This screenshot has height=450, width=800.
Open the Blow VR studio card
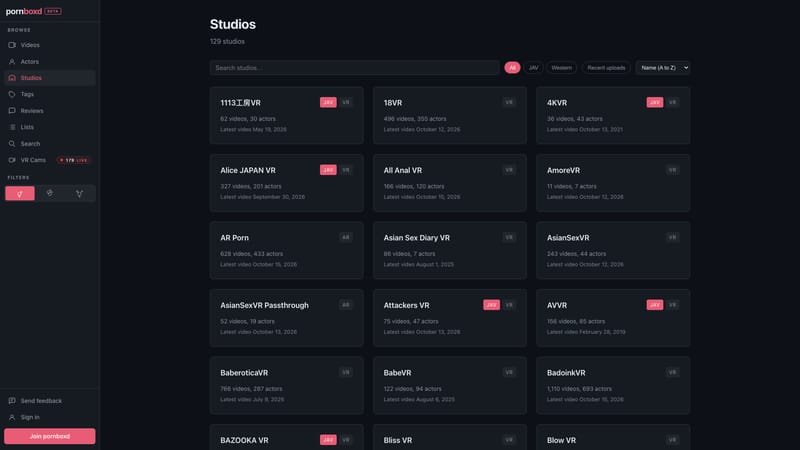(x=613, y=438)
